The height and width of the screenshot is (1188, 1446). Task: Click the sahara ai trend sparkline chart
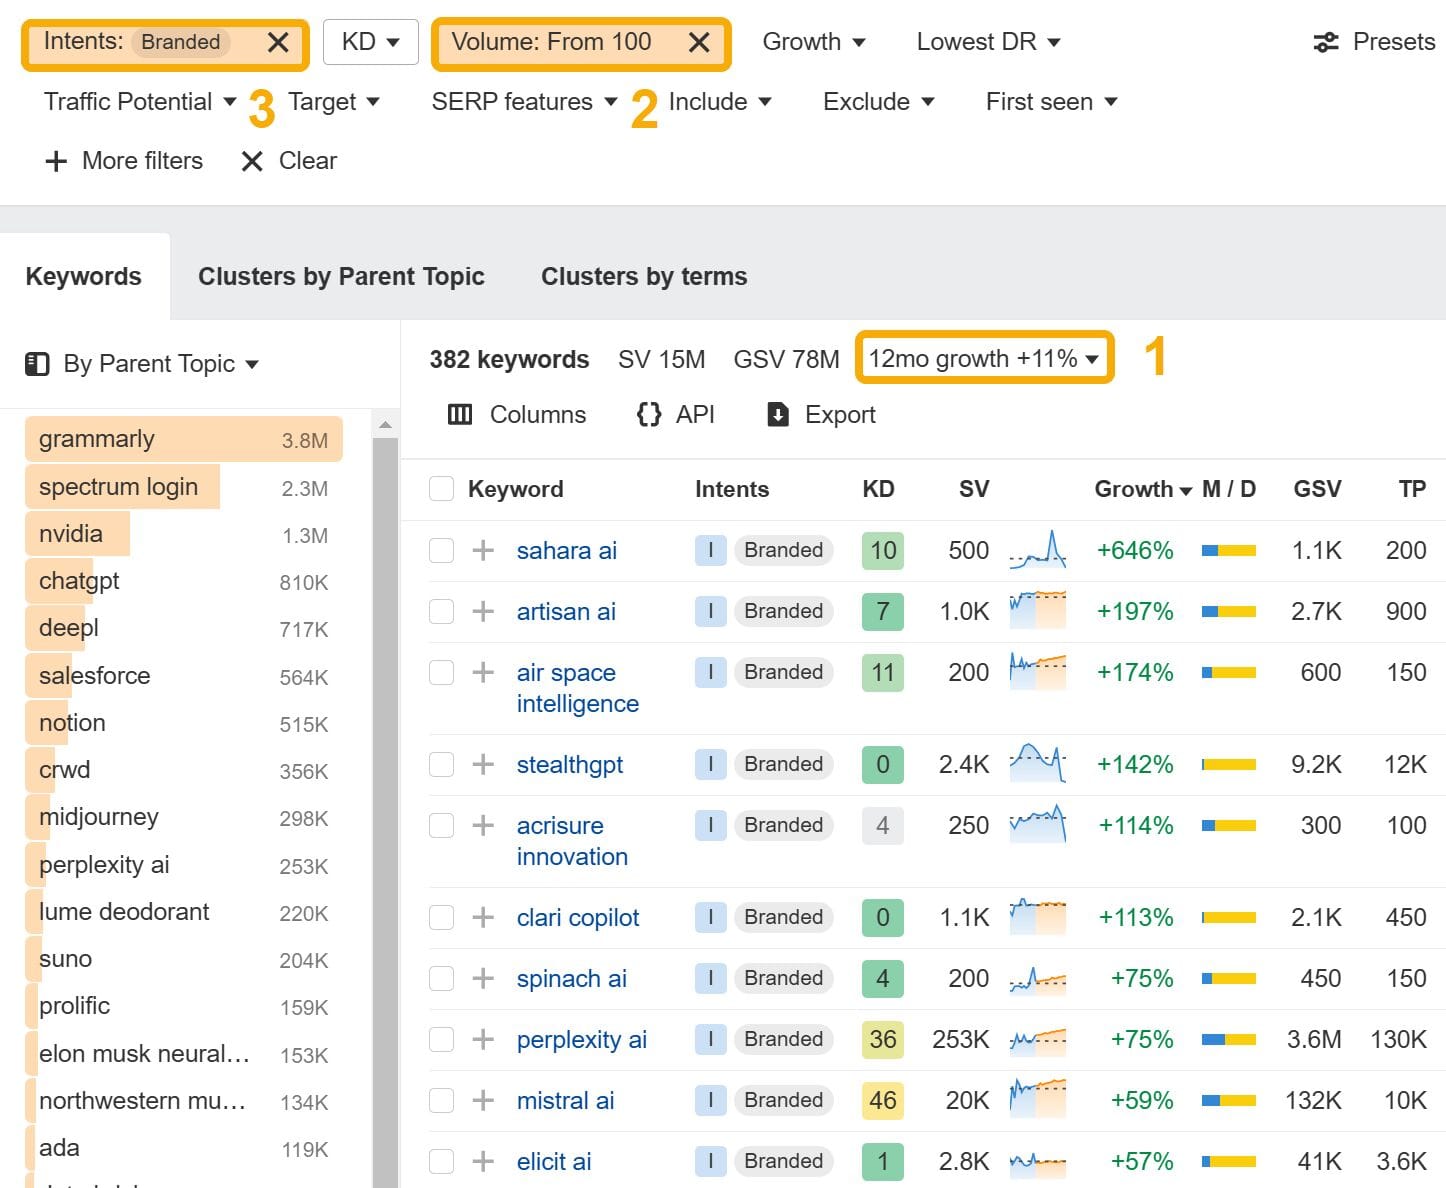point(1037,550)
